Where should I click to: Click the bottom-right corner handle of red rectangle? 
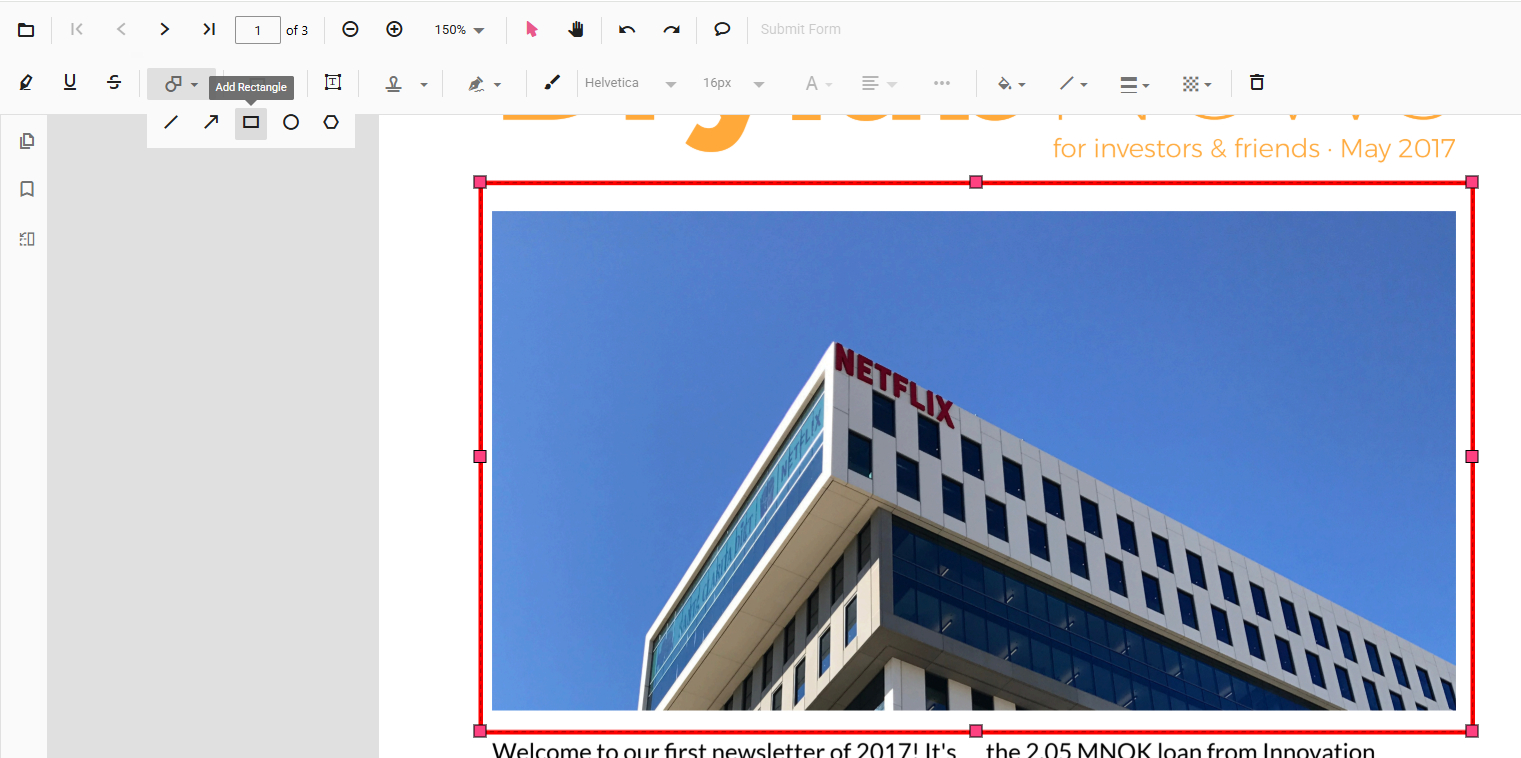pos(1472,731)
